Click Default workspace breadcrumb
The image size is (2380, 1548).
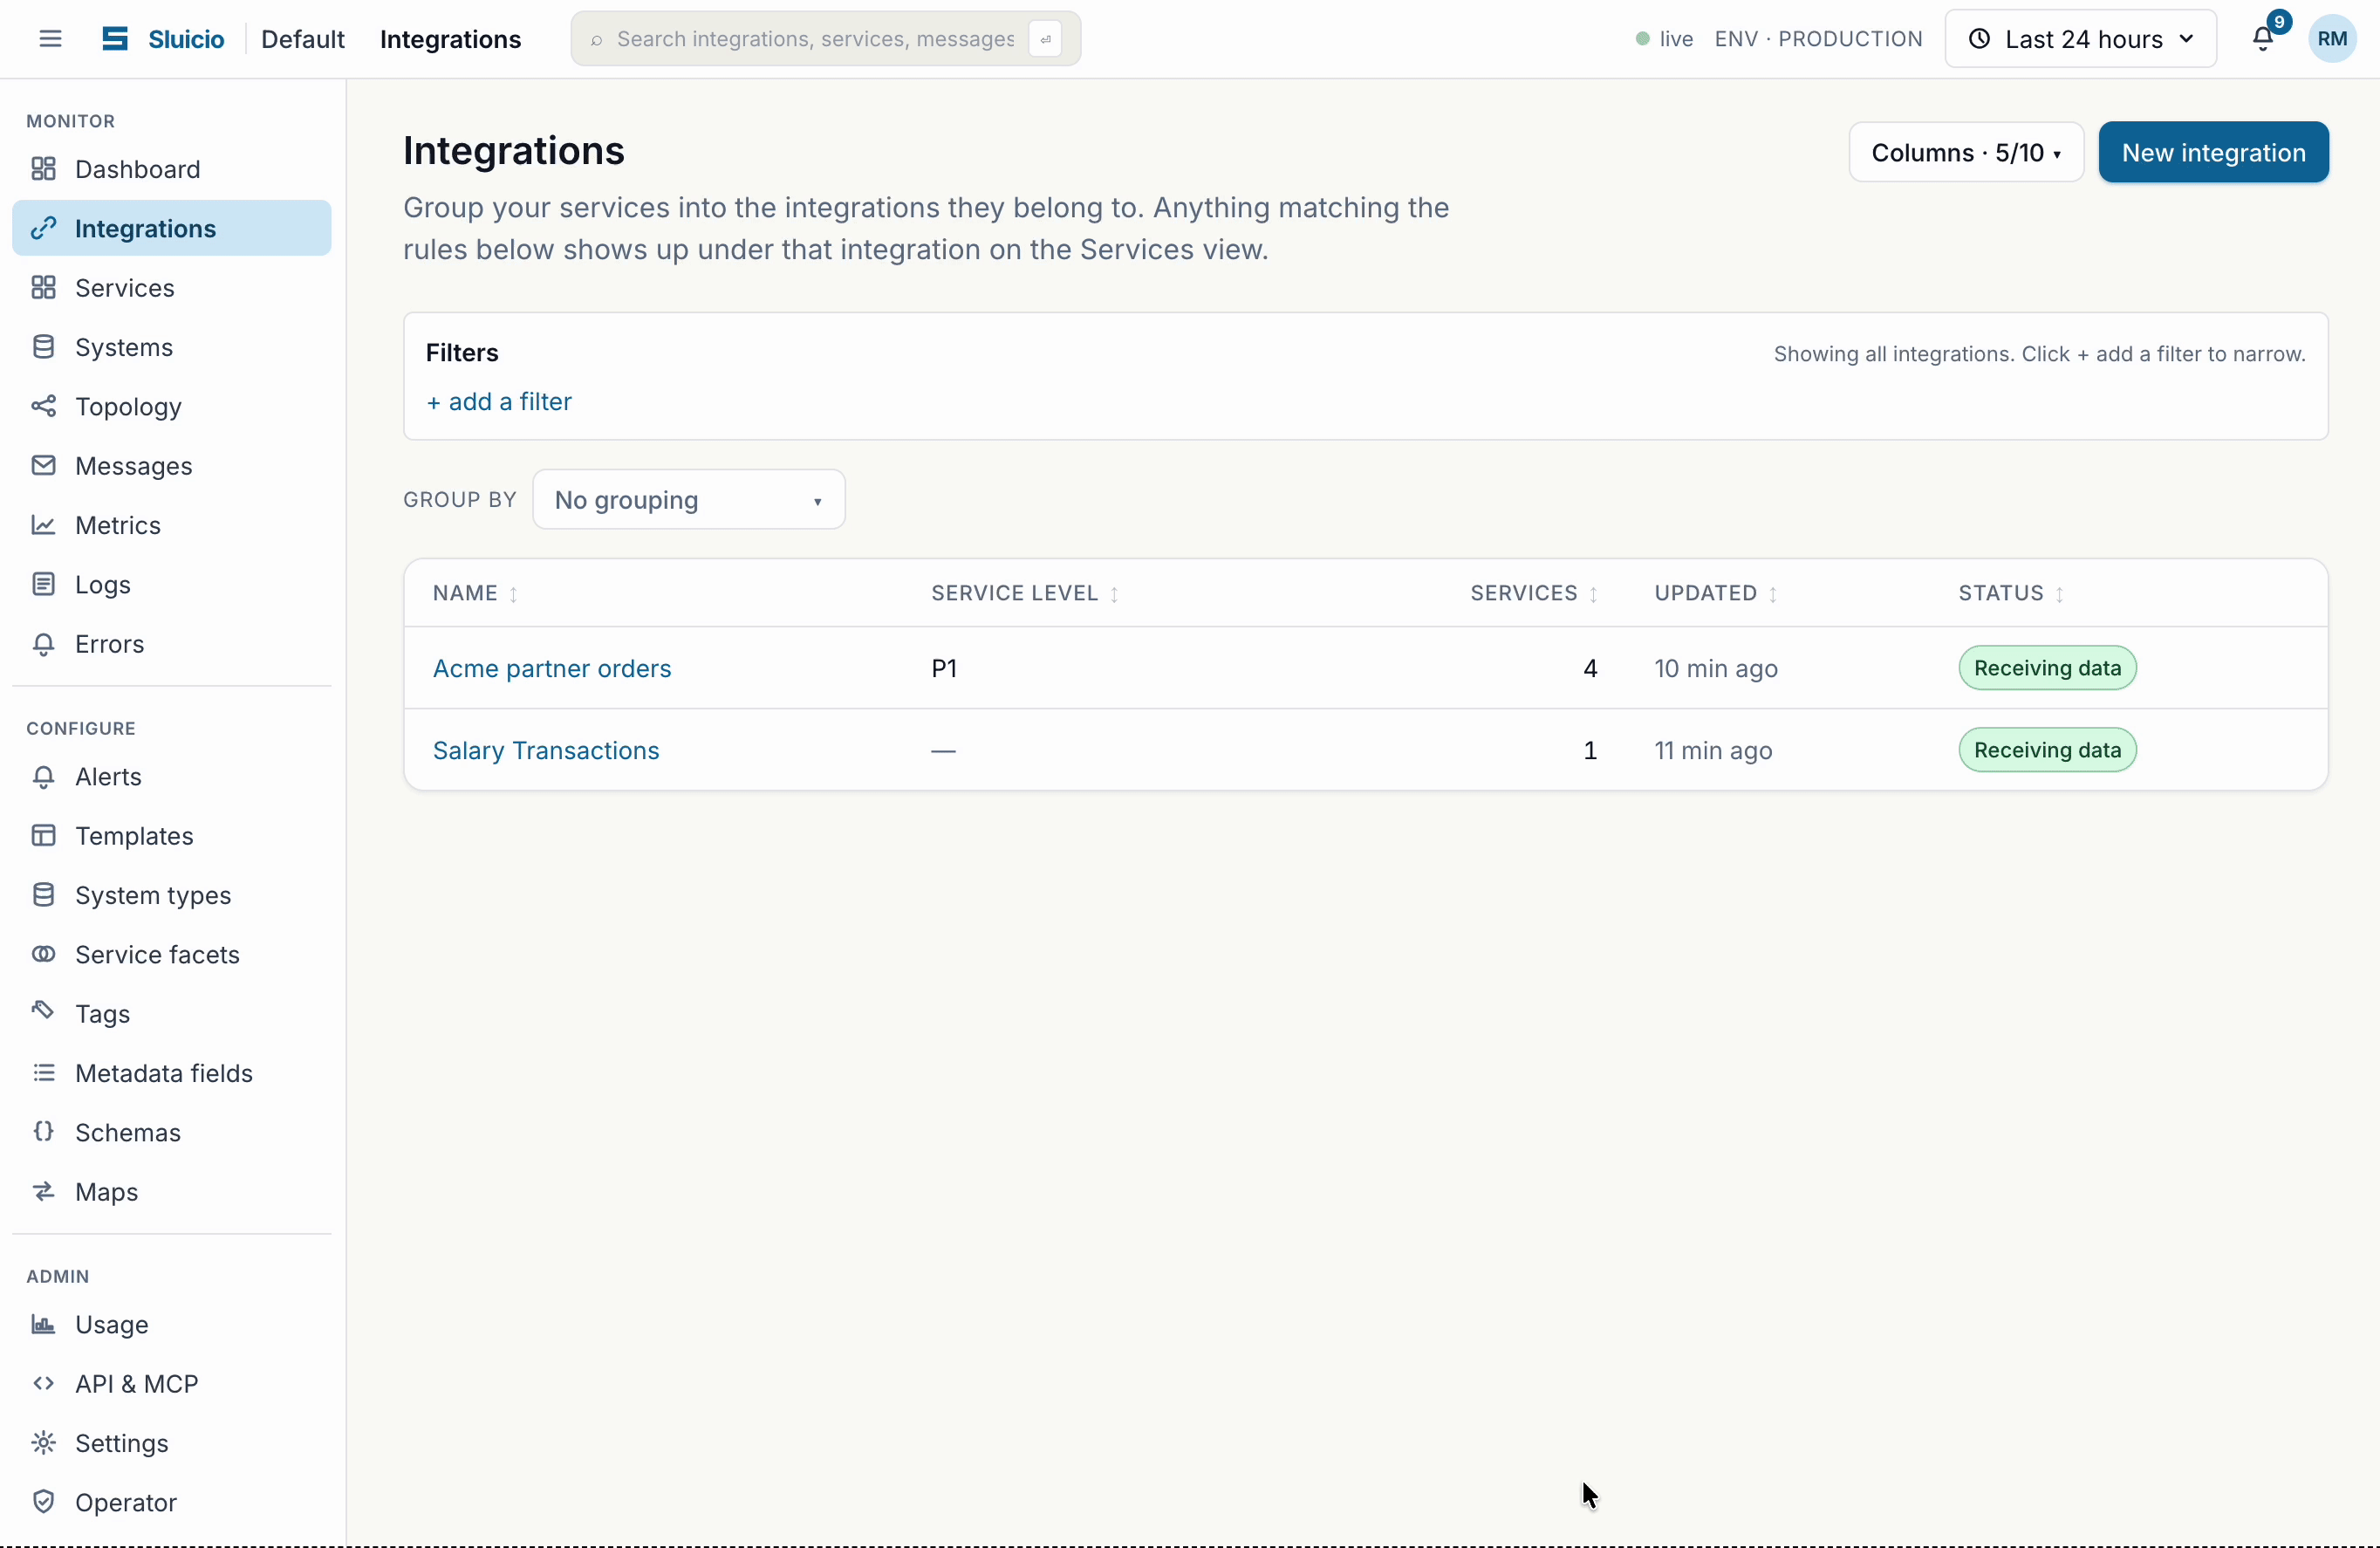point(303,39)
